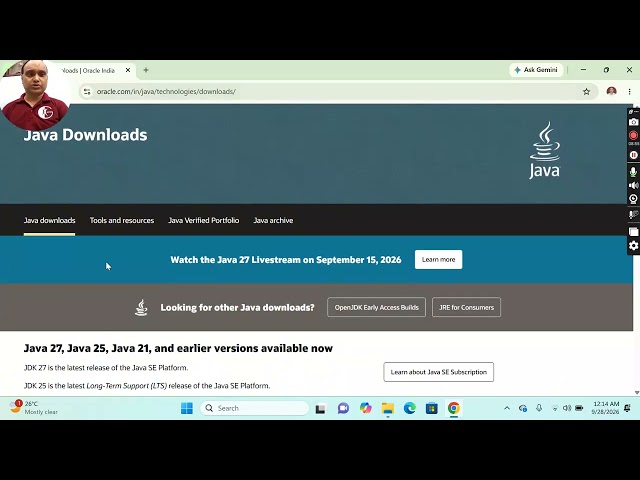Open Task View on the taskbar
Image resolution: width=640 pixels, height=480 pixels.
[x=321, y=408]
